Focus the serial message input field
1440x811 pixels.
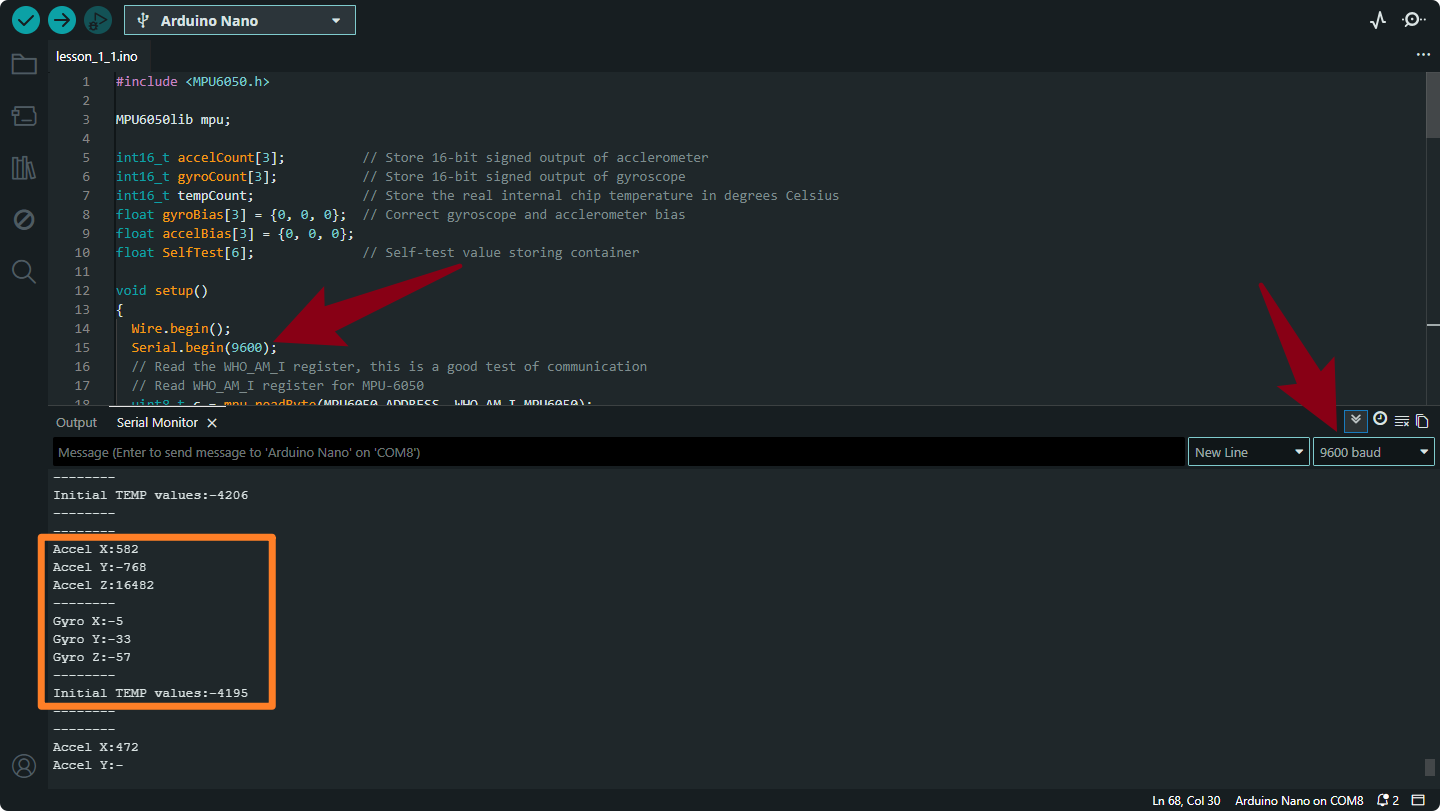coord(618,452)
